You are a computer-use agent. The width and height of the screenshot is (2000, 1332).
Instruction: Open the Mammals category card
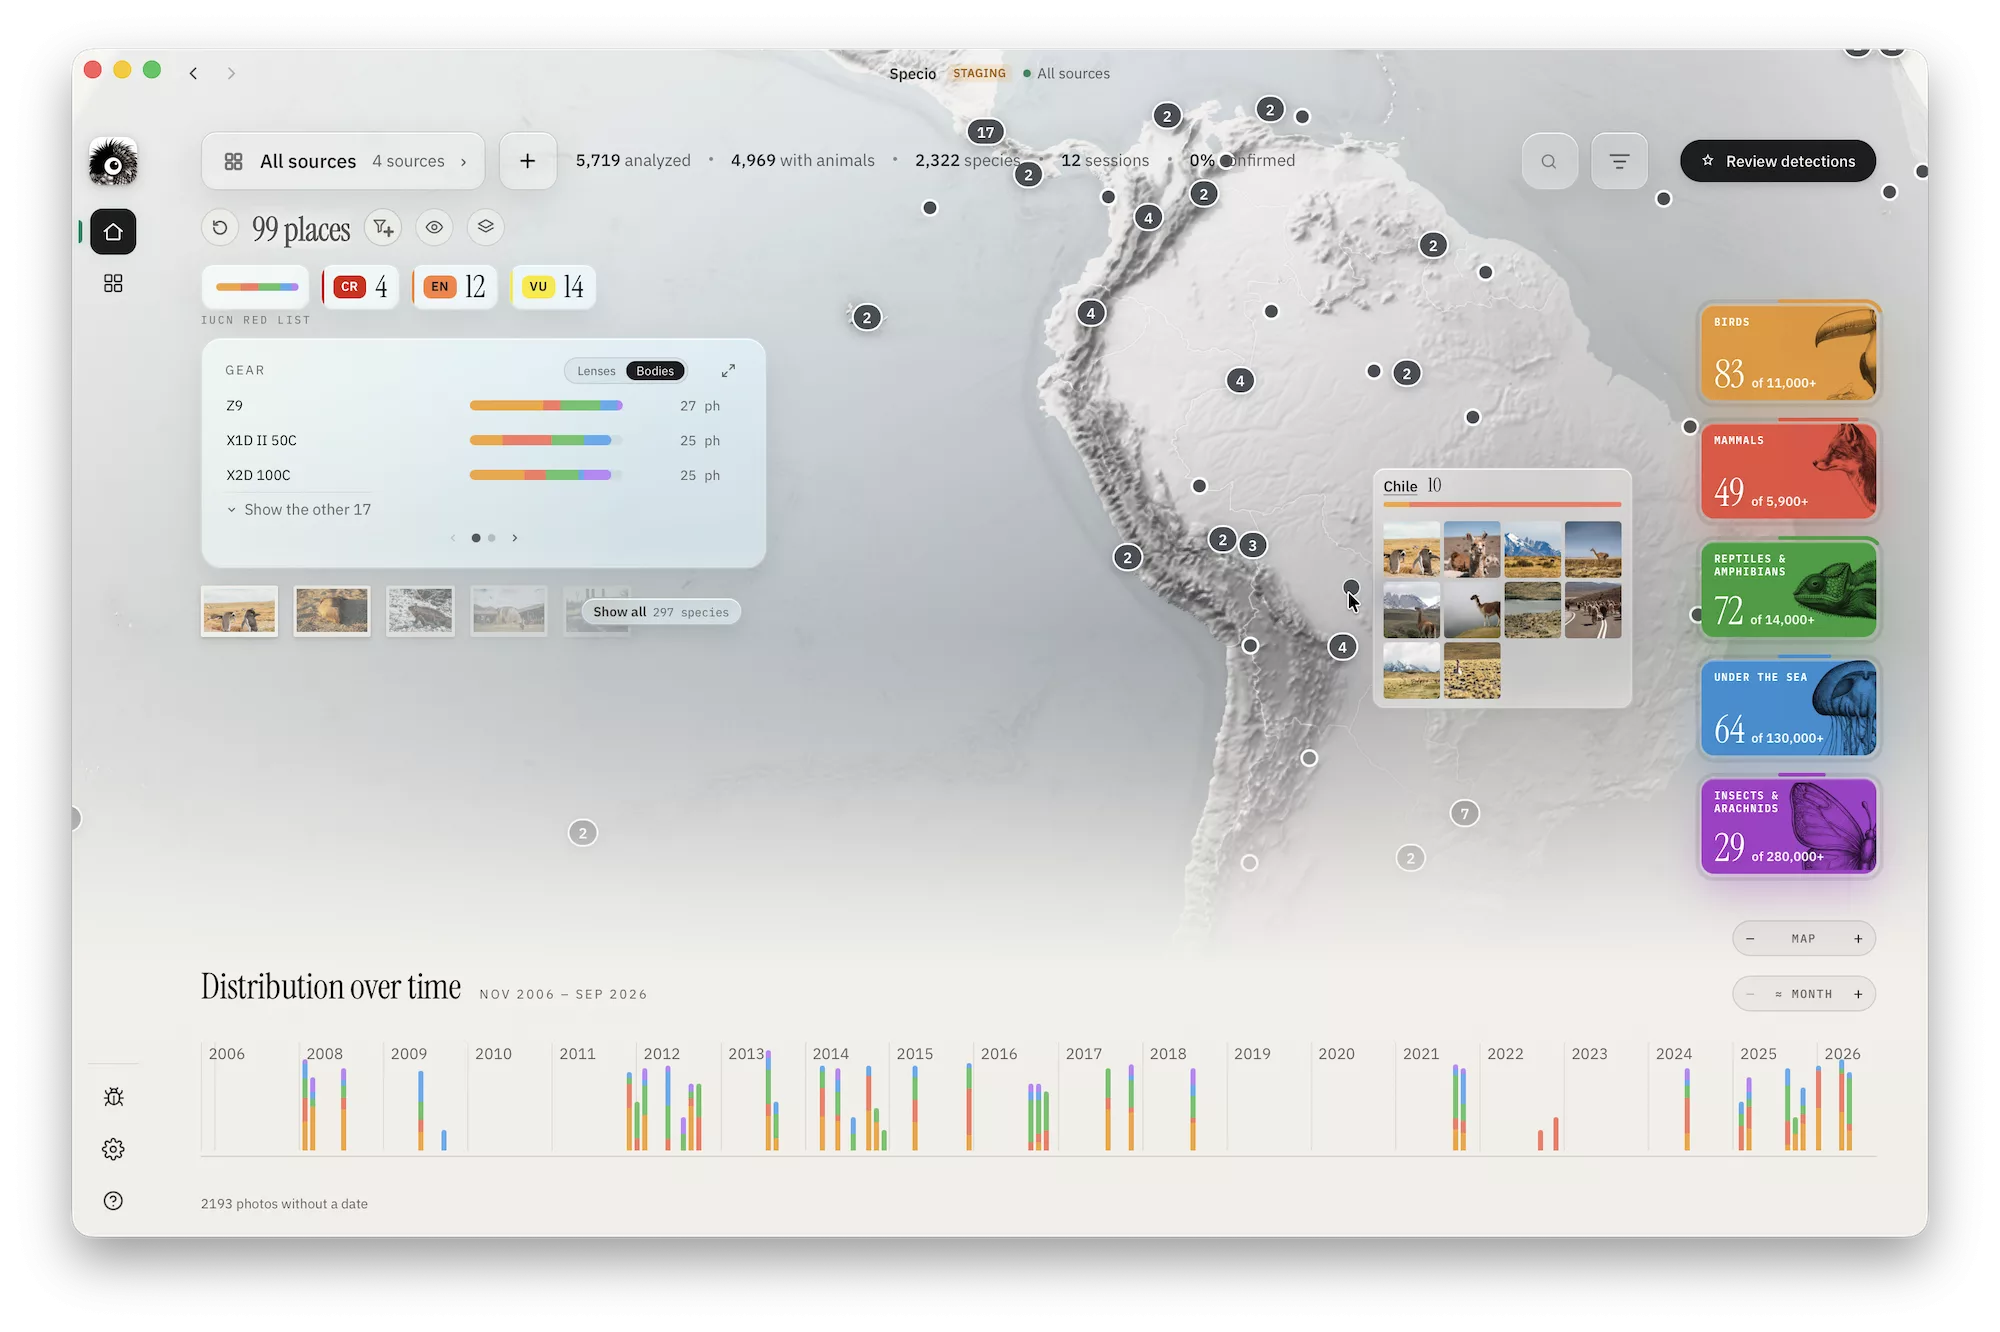(x=1788, y=471)
